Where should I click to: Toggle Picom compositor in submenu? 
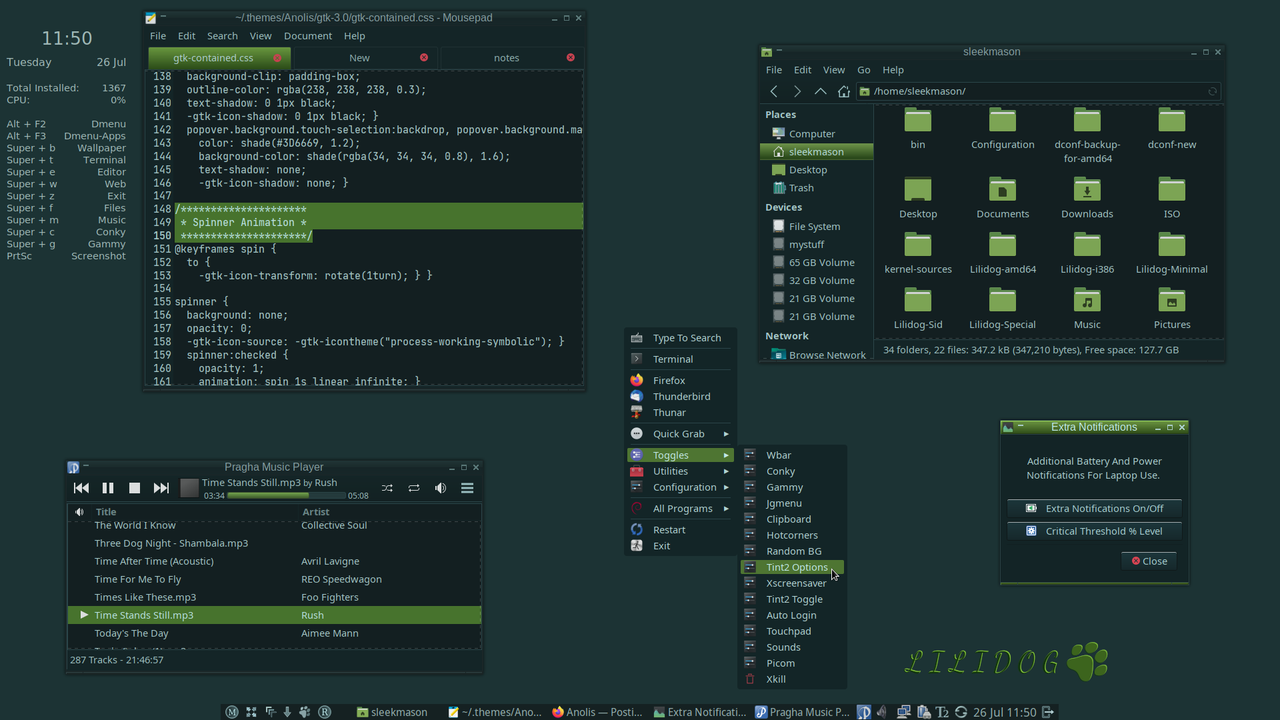pyautogui.click(x=793, y=663)
